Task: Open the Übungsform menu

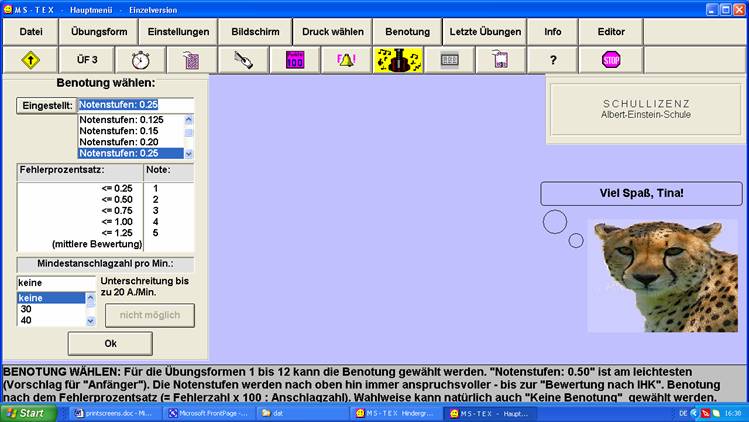Action: [x=100, y=31]
